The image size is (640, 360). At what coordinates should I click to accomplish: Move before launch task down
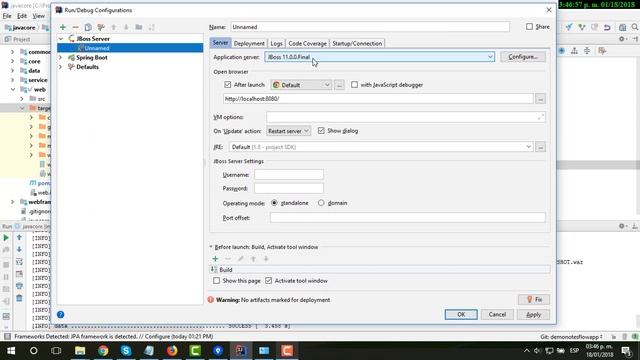[266, 258]
